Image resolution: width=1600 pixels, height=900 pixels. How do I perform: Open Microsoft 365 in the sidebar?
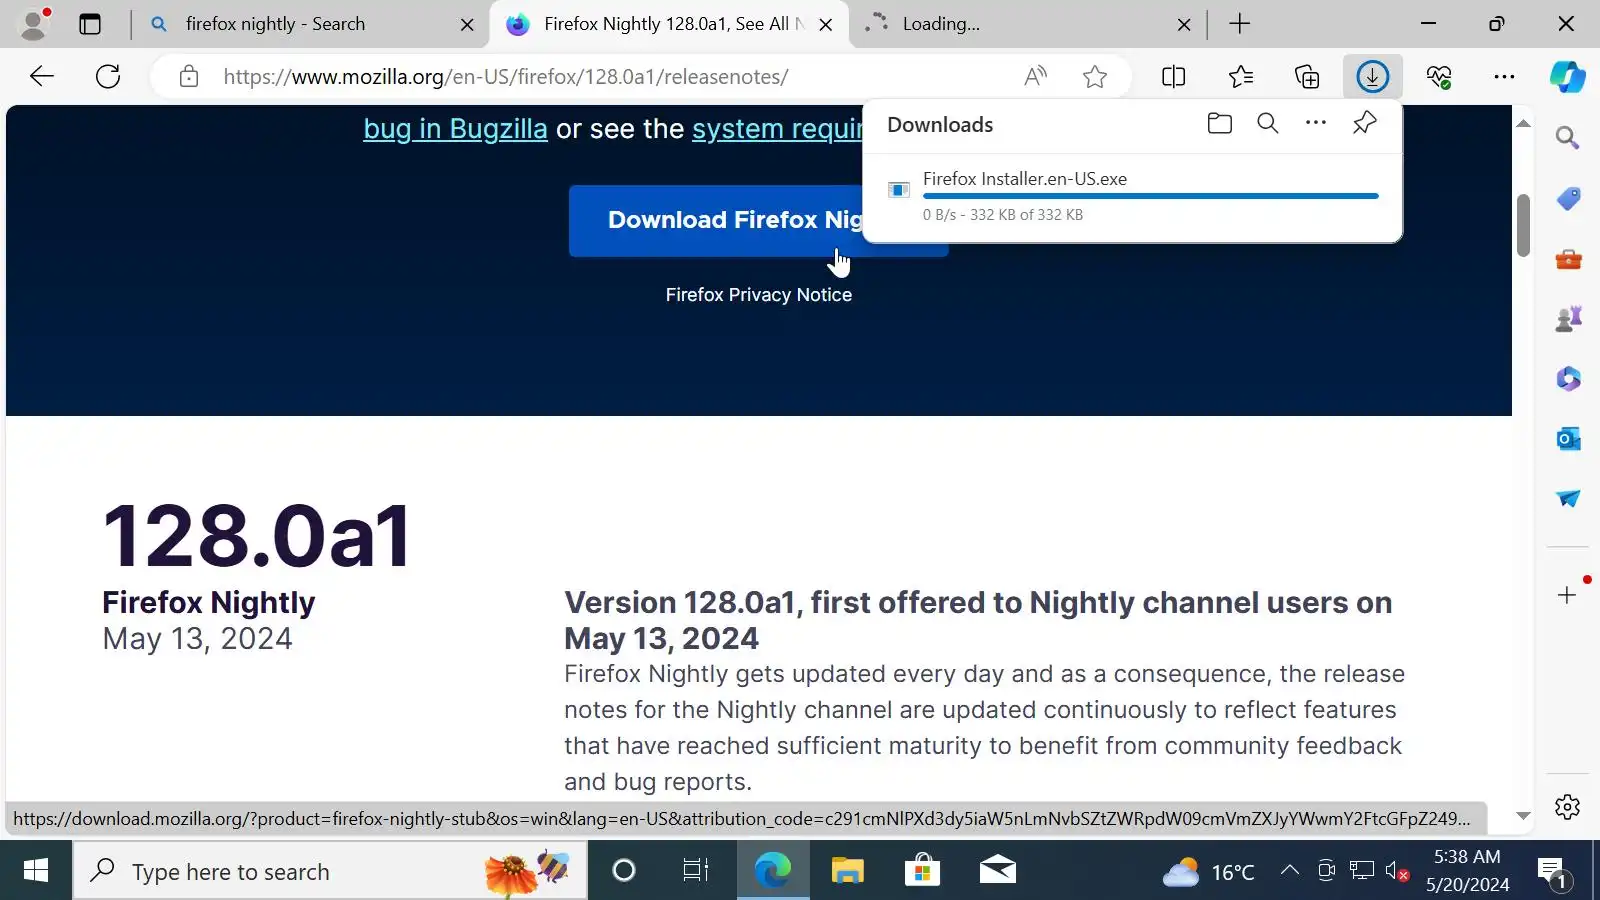(x=1567, y=379)
